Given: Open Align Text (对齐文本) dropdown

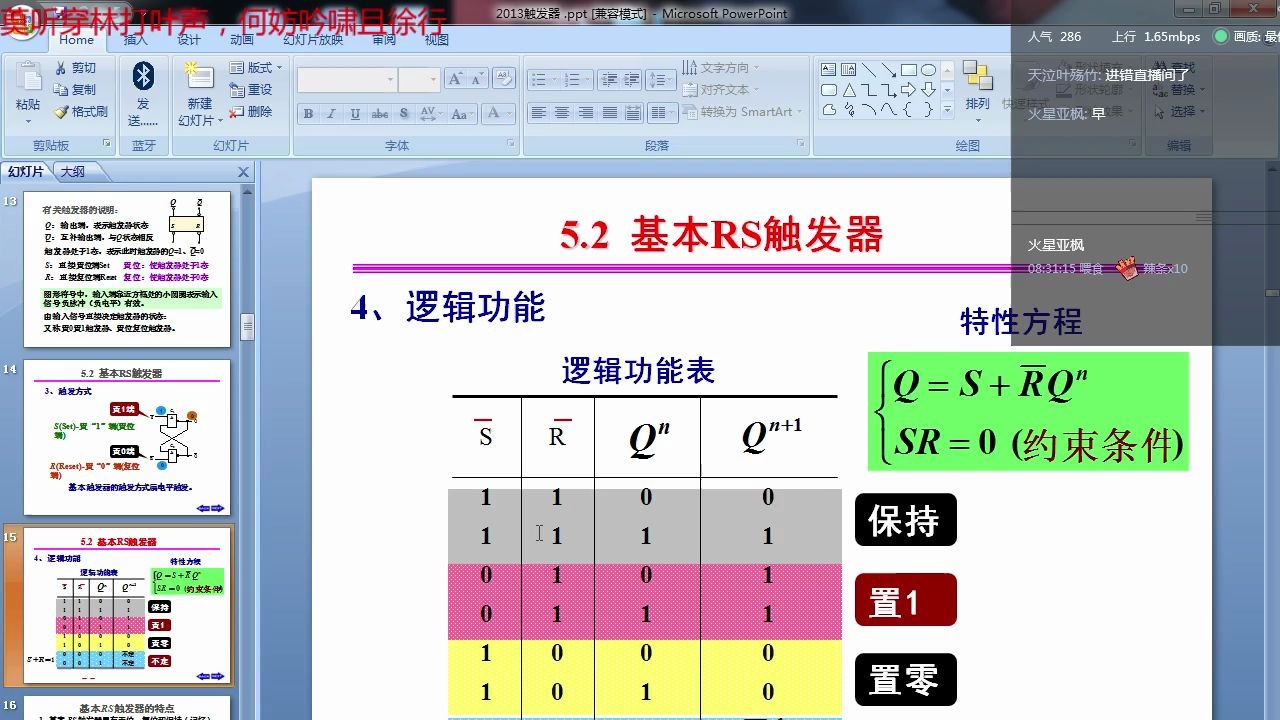Looking at the screenshot, I should tap(721, 90).
